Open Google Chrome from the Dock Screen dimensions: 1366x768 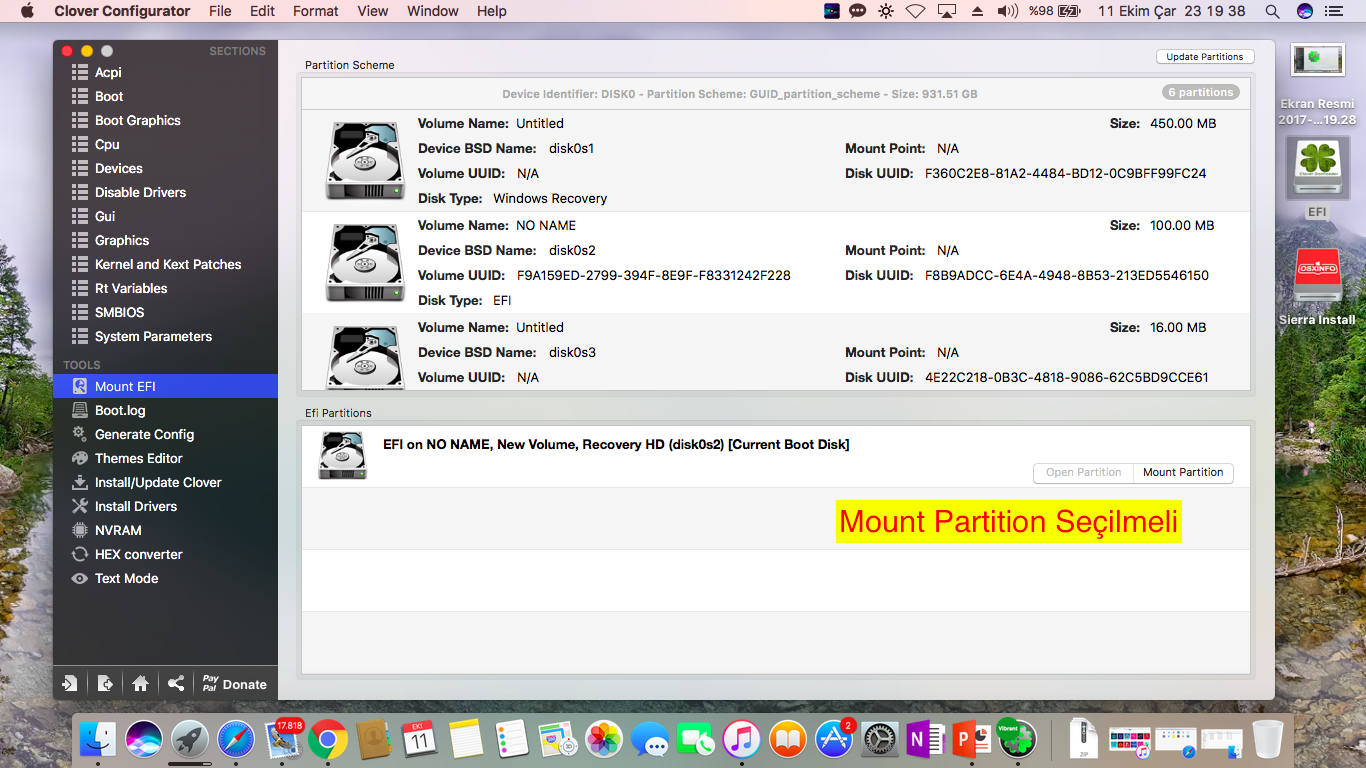pos(328,740)
